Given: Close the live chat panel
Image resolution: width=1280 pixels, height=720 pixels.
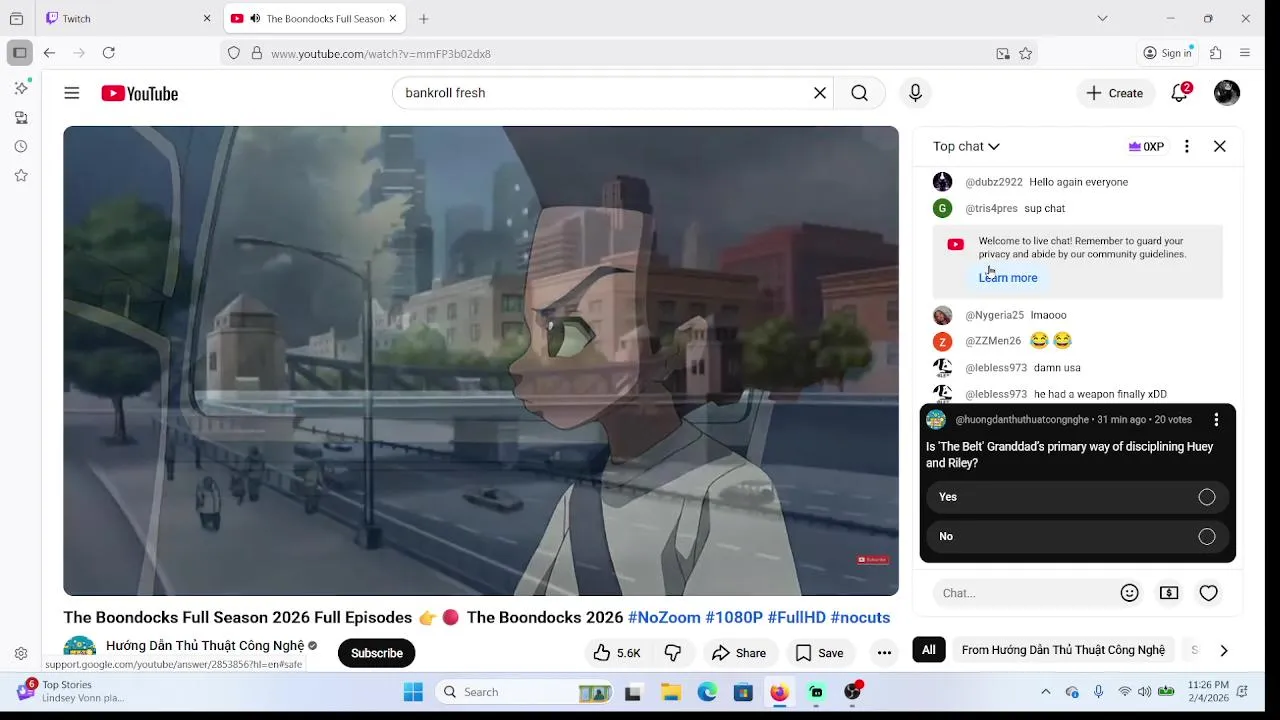Looking at the screenshot, I should click(x=1220, y=146).
